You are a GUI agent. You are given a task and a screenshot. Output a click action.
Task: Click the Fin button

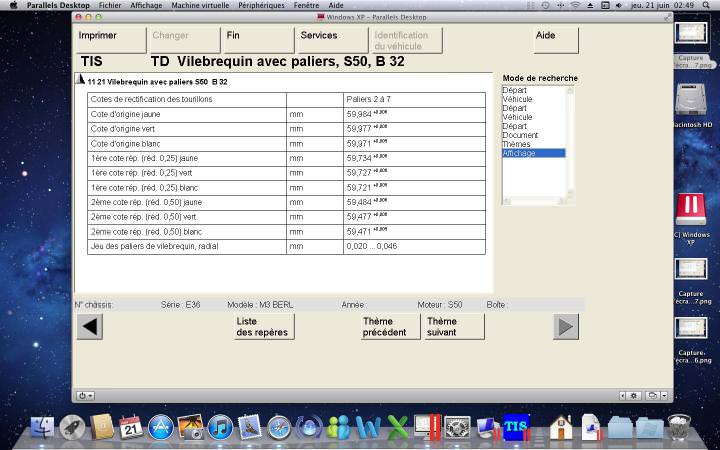click(x=259, y=40)
